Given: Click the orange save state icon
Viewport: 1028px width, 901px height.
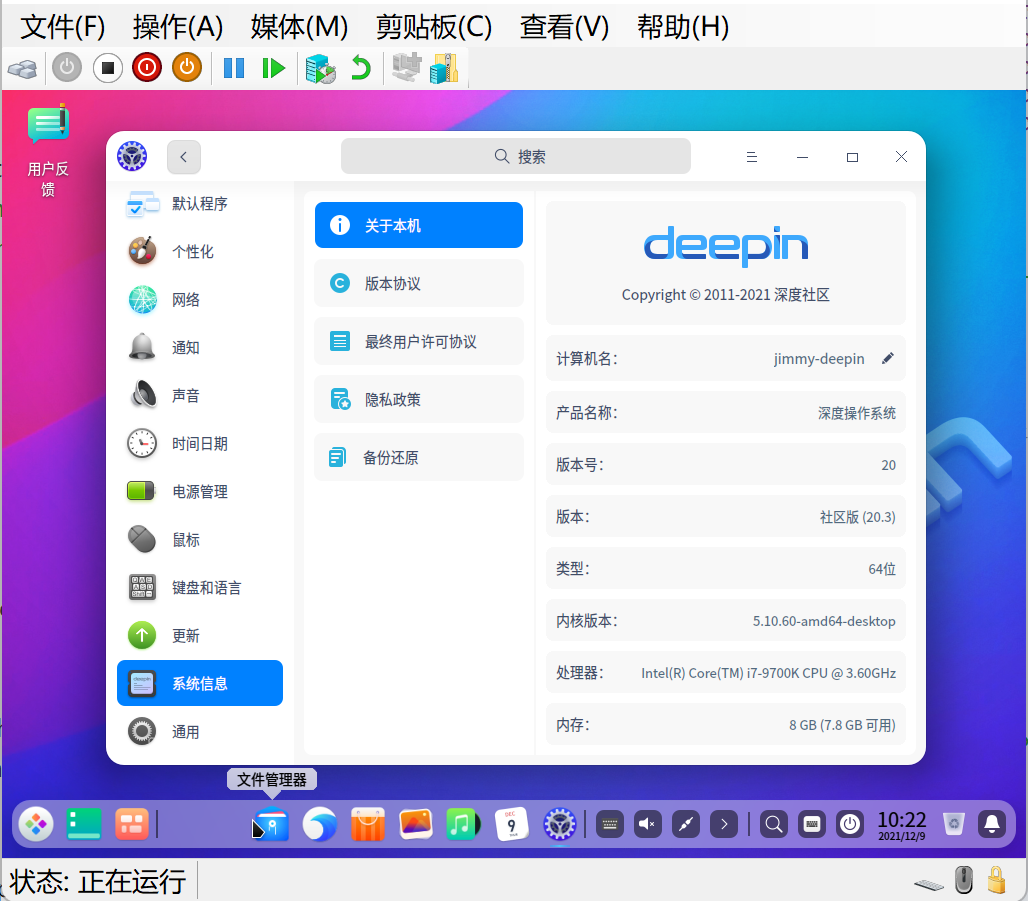Looking at the screenshot, I should point(187,68).
